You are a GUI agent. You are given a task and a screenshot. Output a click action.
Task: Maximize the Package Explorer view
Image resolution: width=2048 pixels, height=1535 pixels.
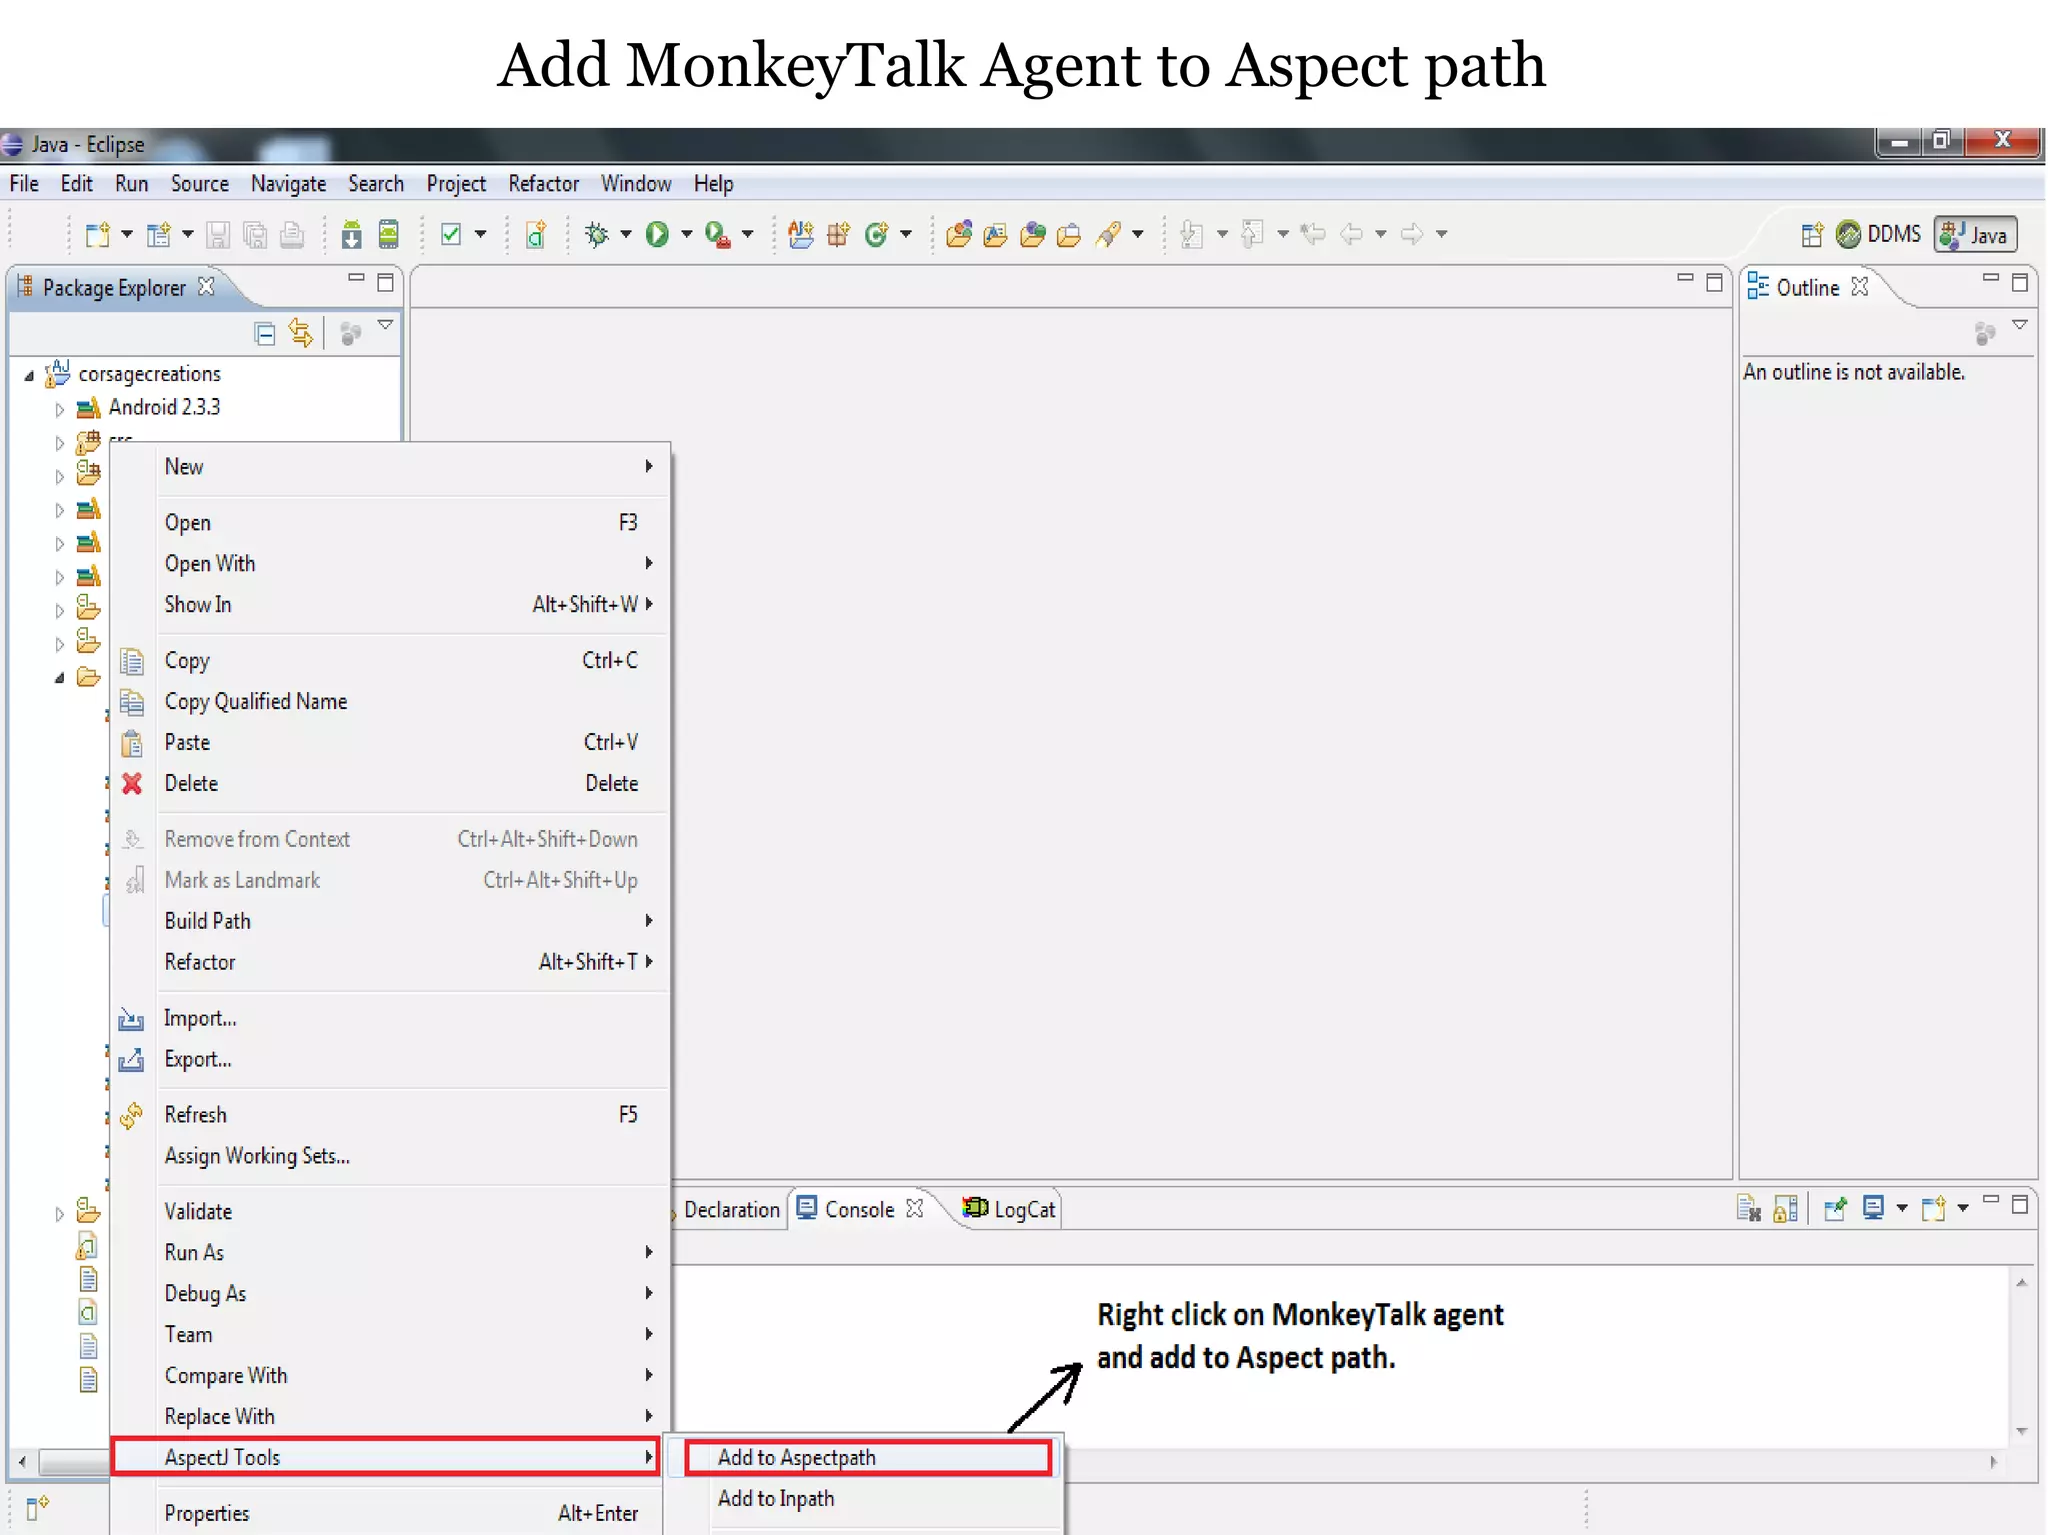(385, 283)
